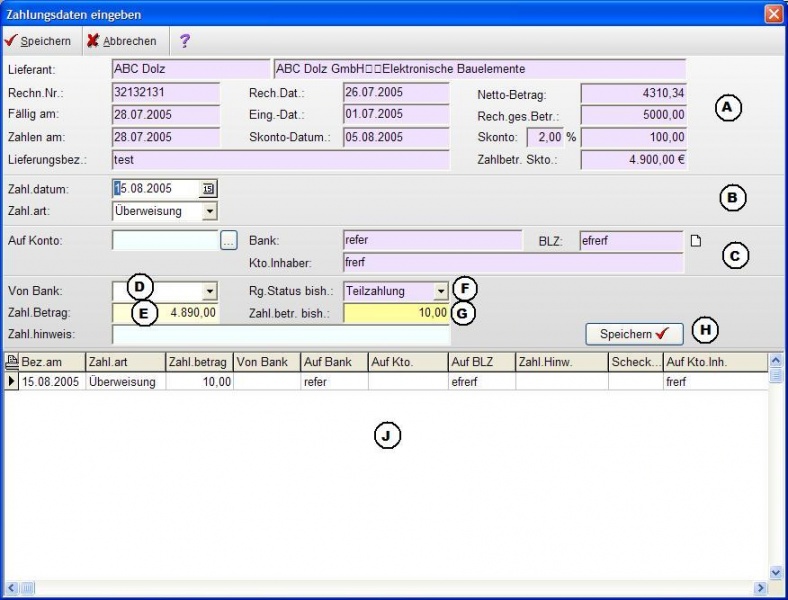Viewport: 788px width, 600px height.
Task: Click the Zahl.betr. bish. field showing 10,00
Action: pyautogui.click(x=396, y=313)
